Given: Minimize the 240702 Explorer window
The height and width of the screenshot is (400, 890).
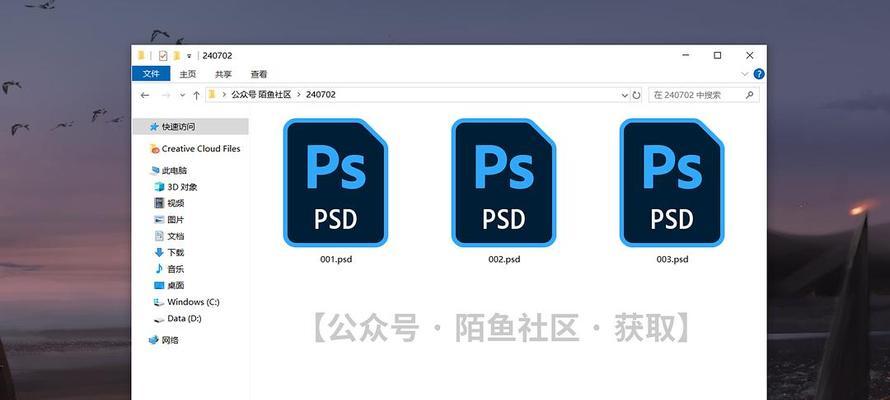Looking at the screenshot, I should pyautogui.click(x=686, y=55).
